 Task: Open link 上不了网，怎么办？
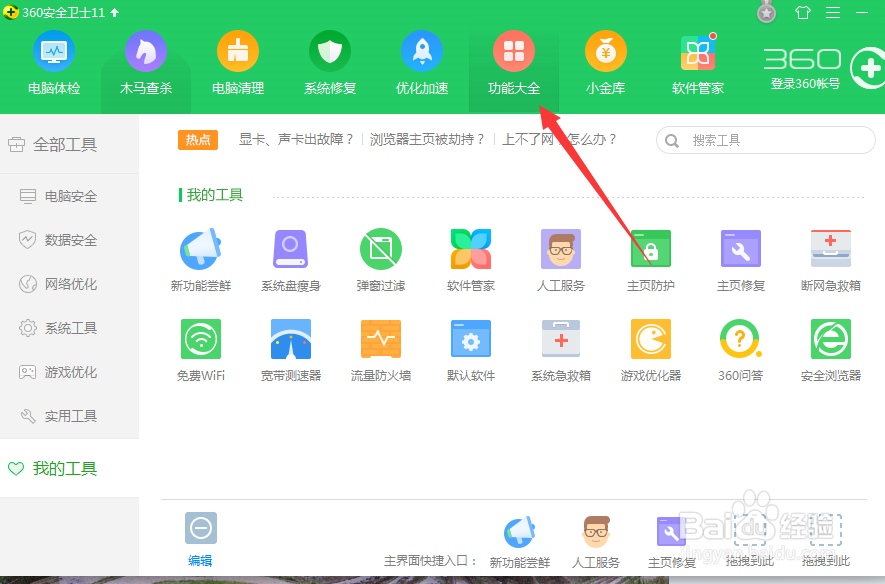point(559,139)
